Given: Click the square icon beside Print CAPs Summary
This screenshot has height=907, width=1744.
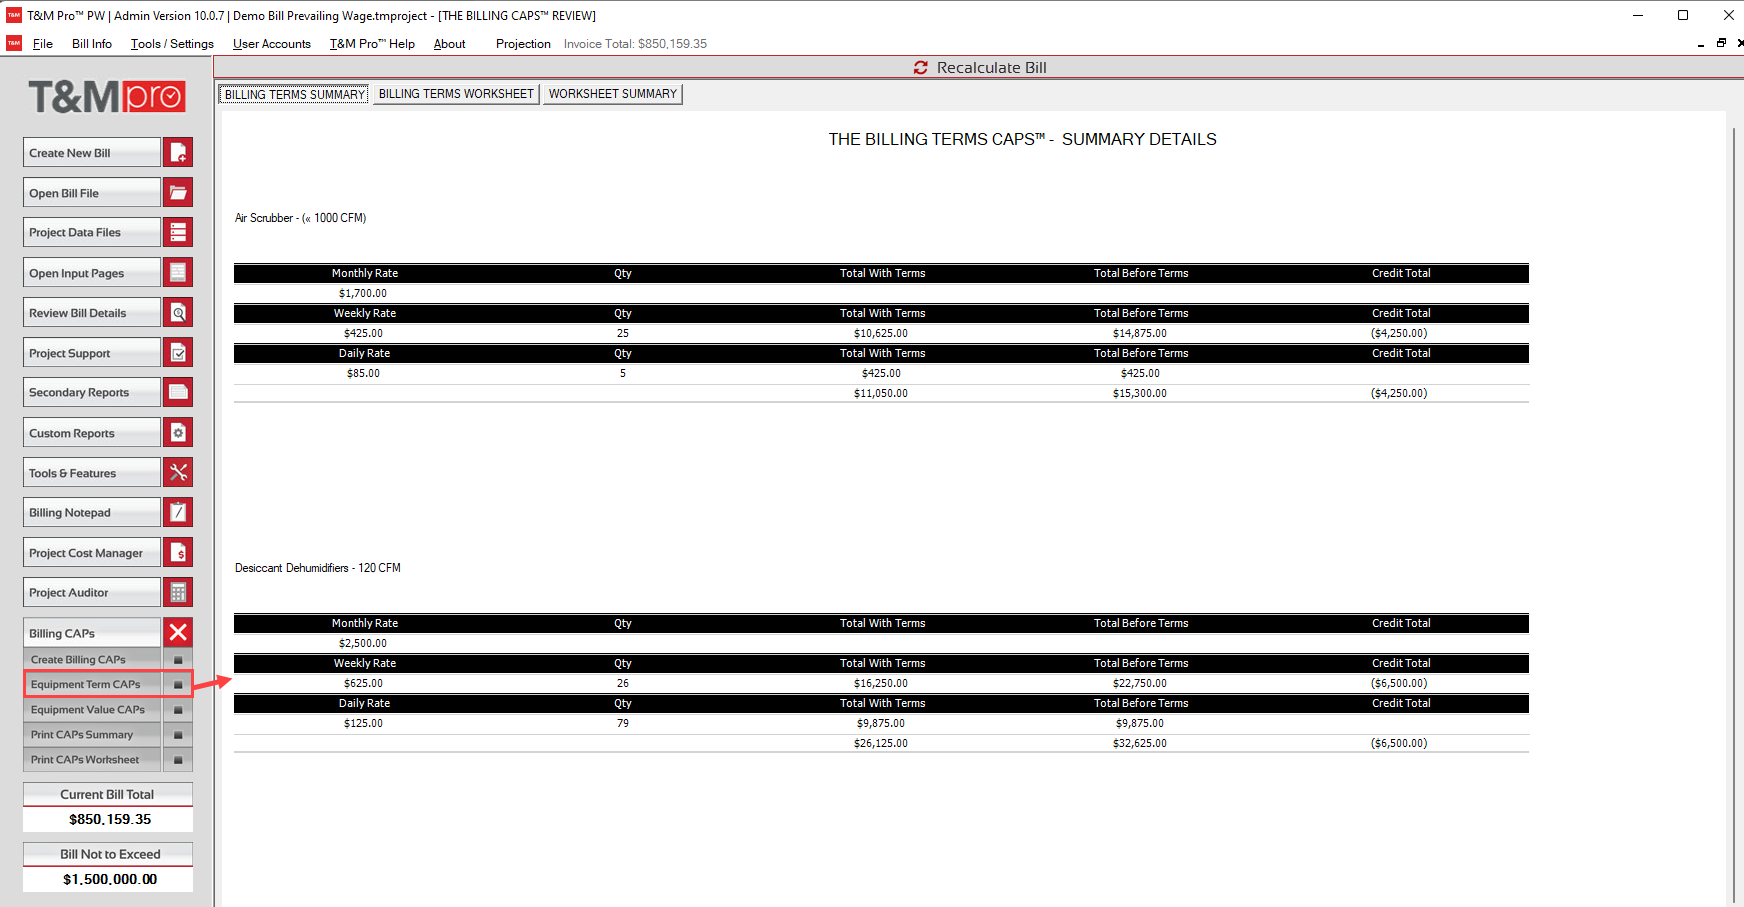Looking at the screenshot, I should point(178,735).
